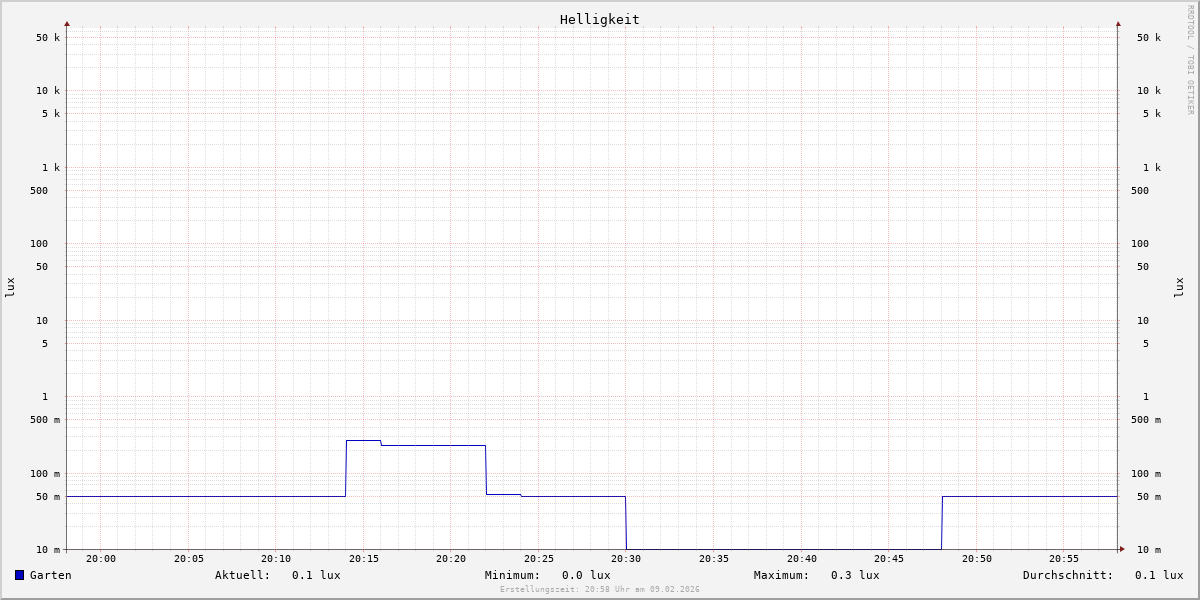This screenshot has height=600, width=1200.
Task: Click the red arrow at the time axis end
Action: click(1122, 549)
